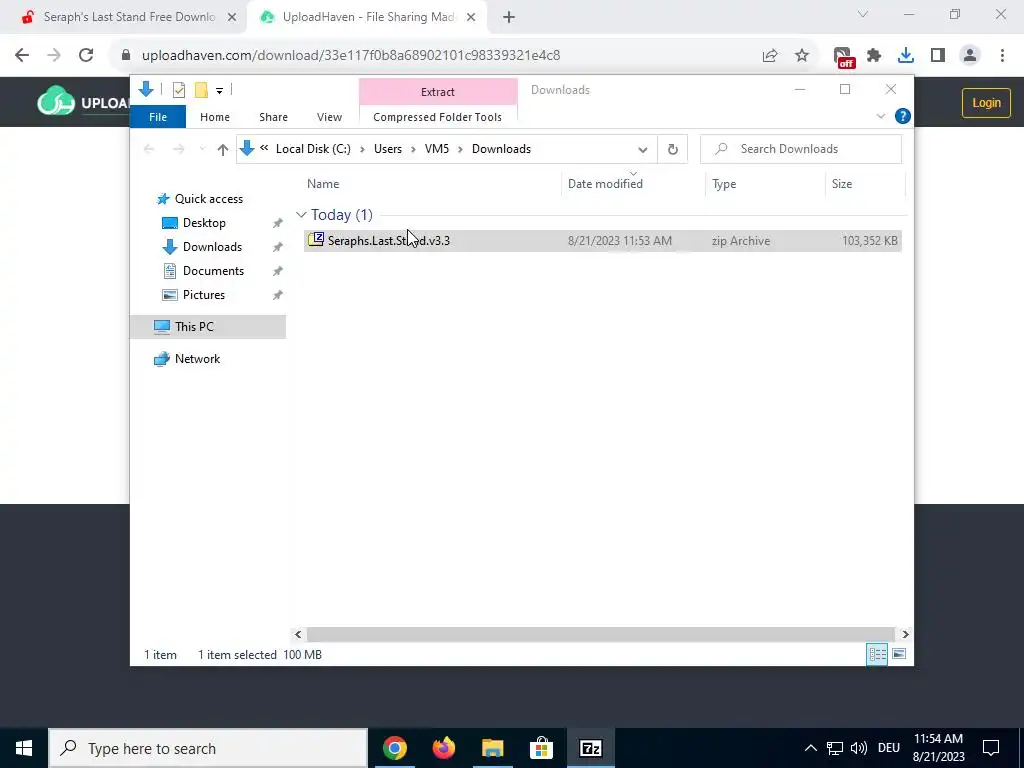Switch to Details view layout
The height and width of the screenshot is (768, 1024).
pyautogui.click(x=877, y=654)
